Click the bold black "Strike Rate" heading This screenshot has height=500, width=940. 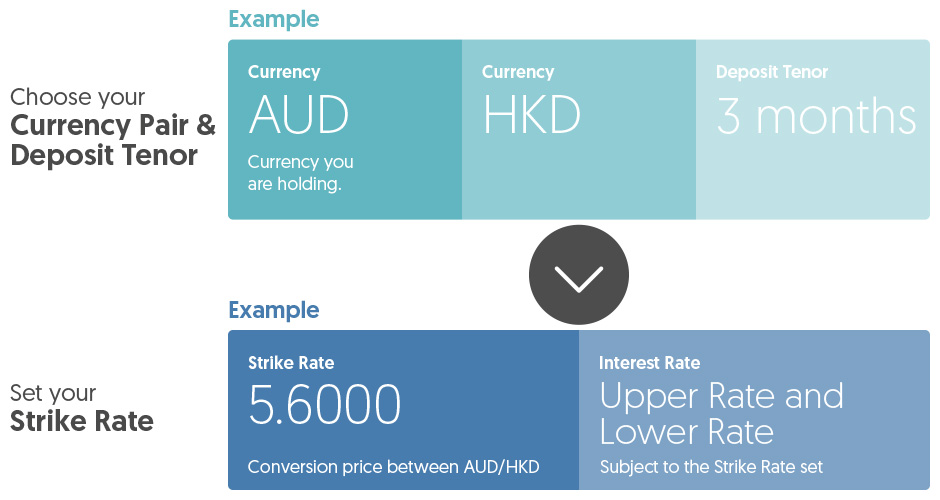coord(82,421)
